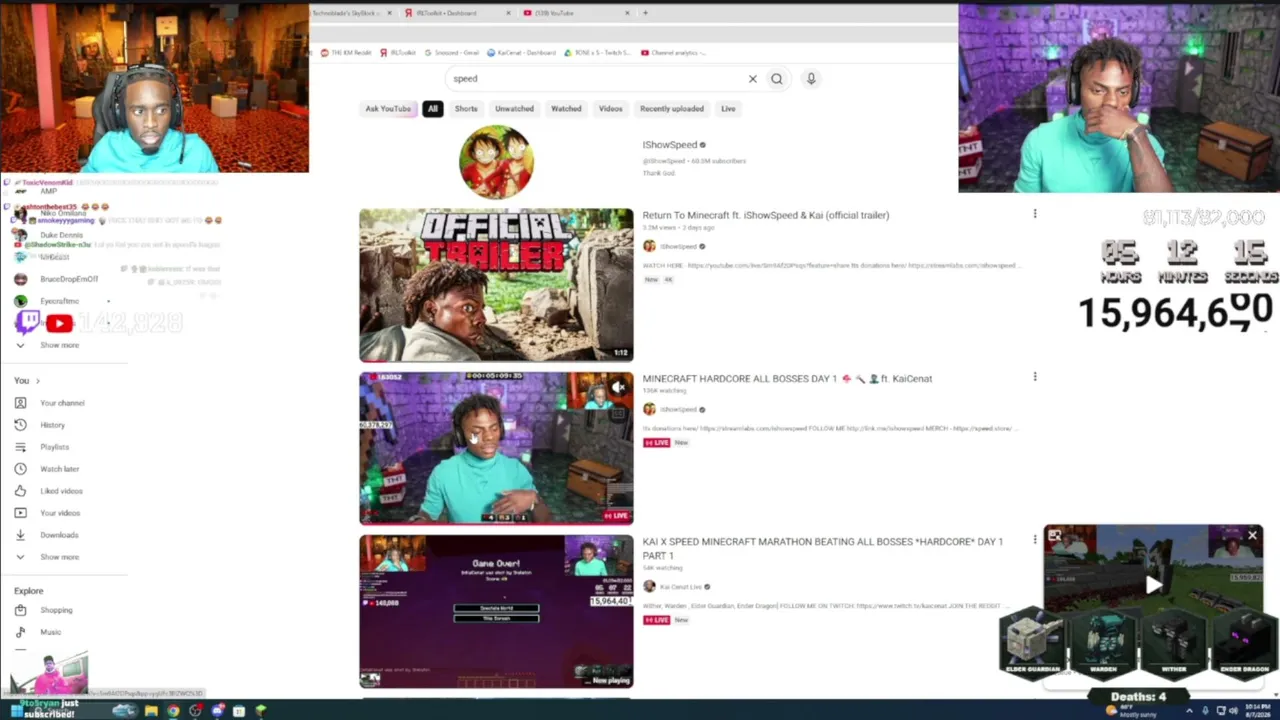This screenshot has width=1280, height=720.
Task: Open the weather widget on the taskbar
Action: (x=1131, y=711)
